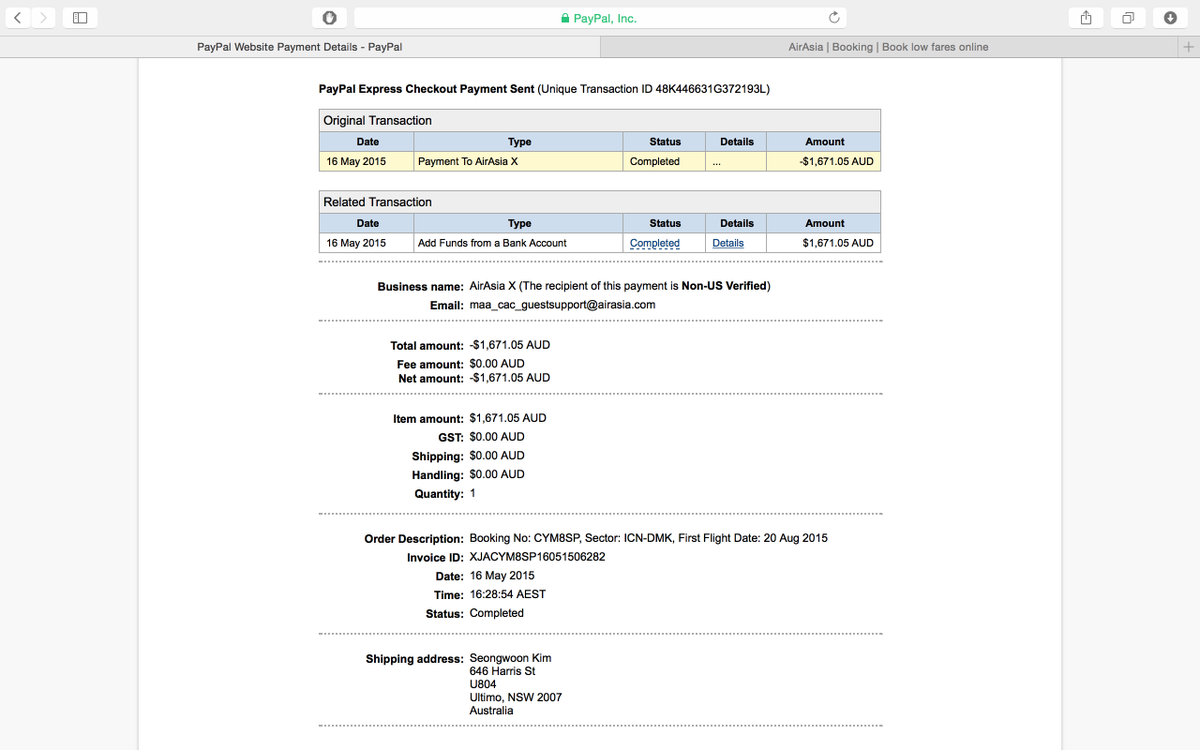Screen dimensions: 1200x750
Task: Click the 'Non-US Verified' recipient text
Action: tap(724, 286)
